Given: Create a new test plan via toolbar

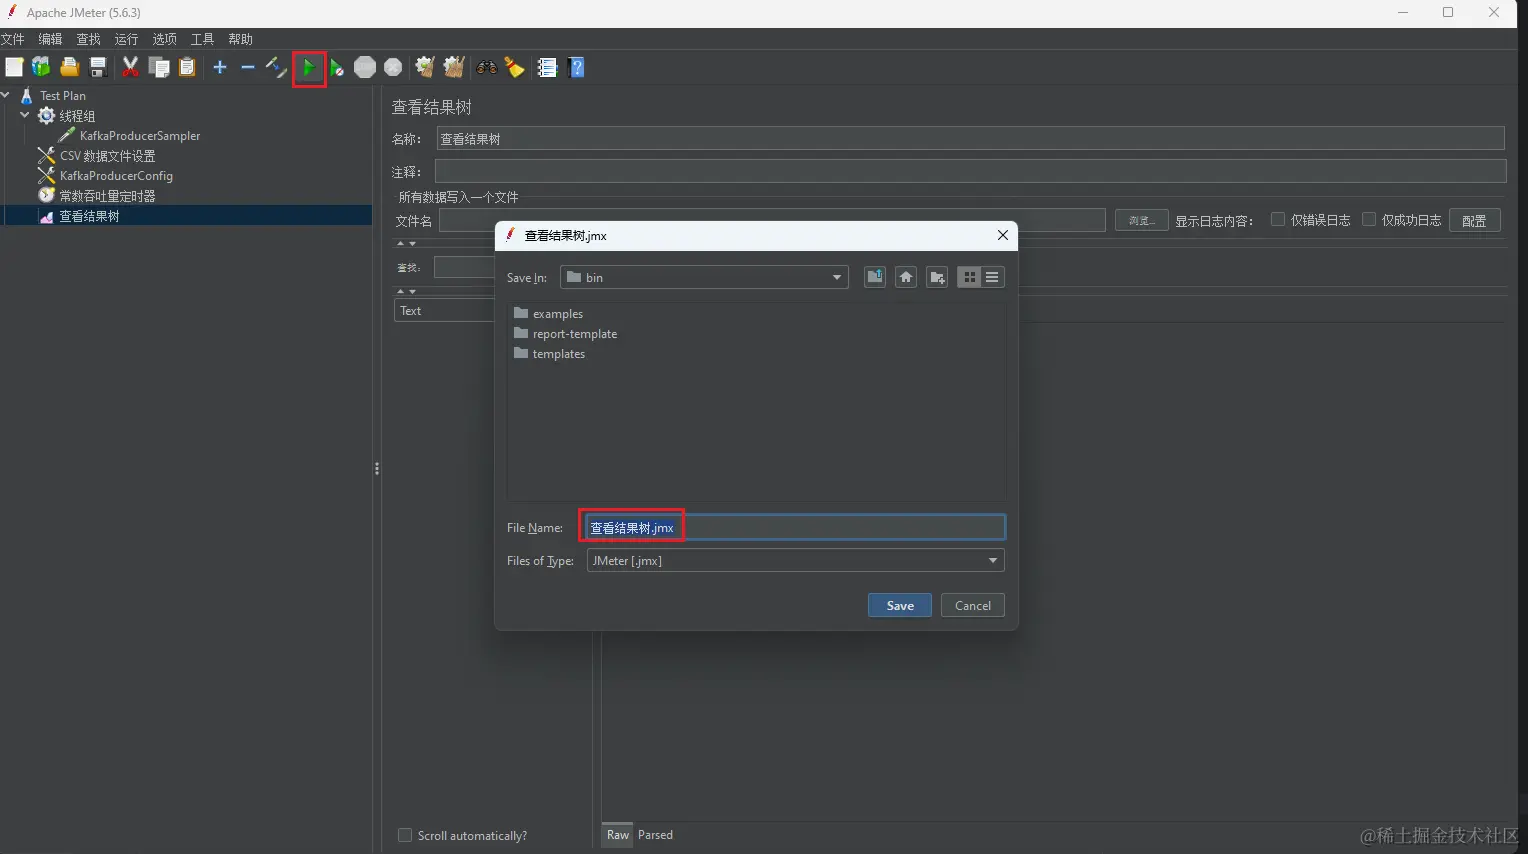Looking at the screenshot, I should point(14,67).
